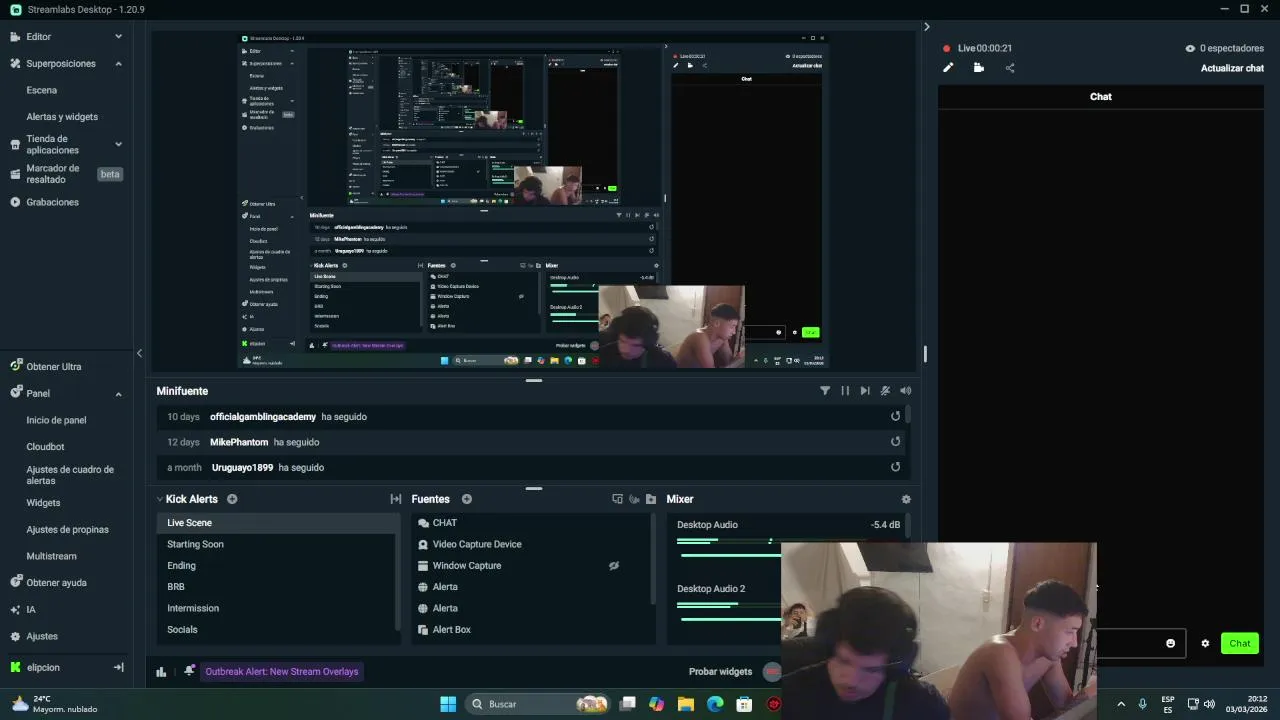Open Ajustes de propinas
Screen dimensions: 1280x720
pyautogui.click(x=67, y=529)
